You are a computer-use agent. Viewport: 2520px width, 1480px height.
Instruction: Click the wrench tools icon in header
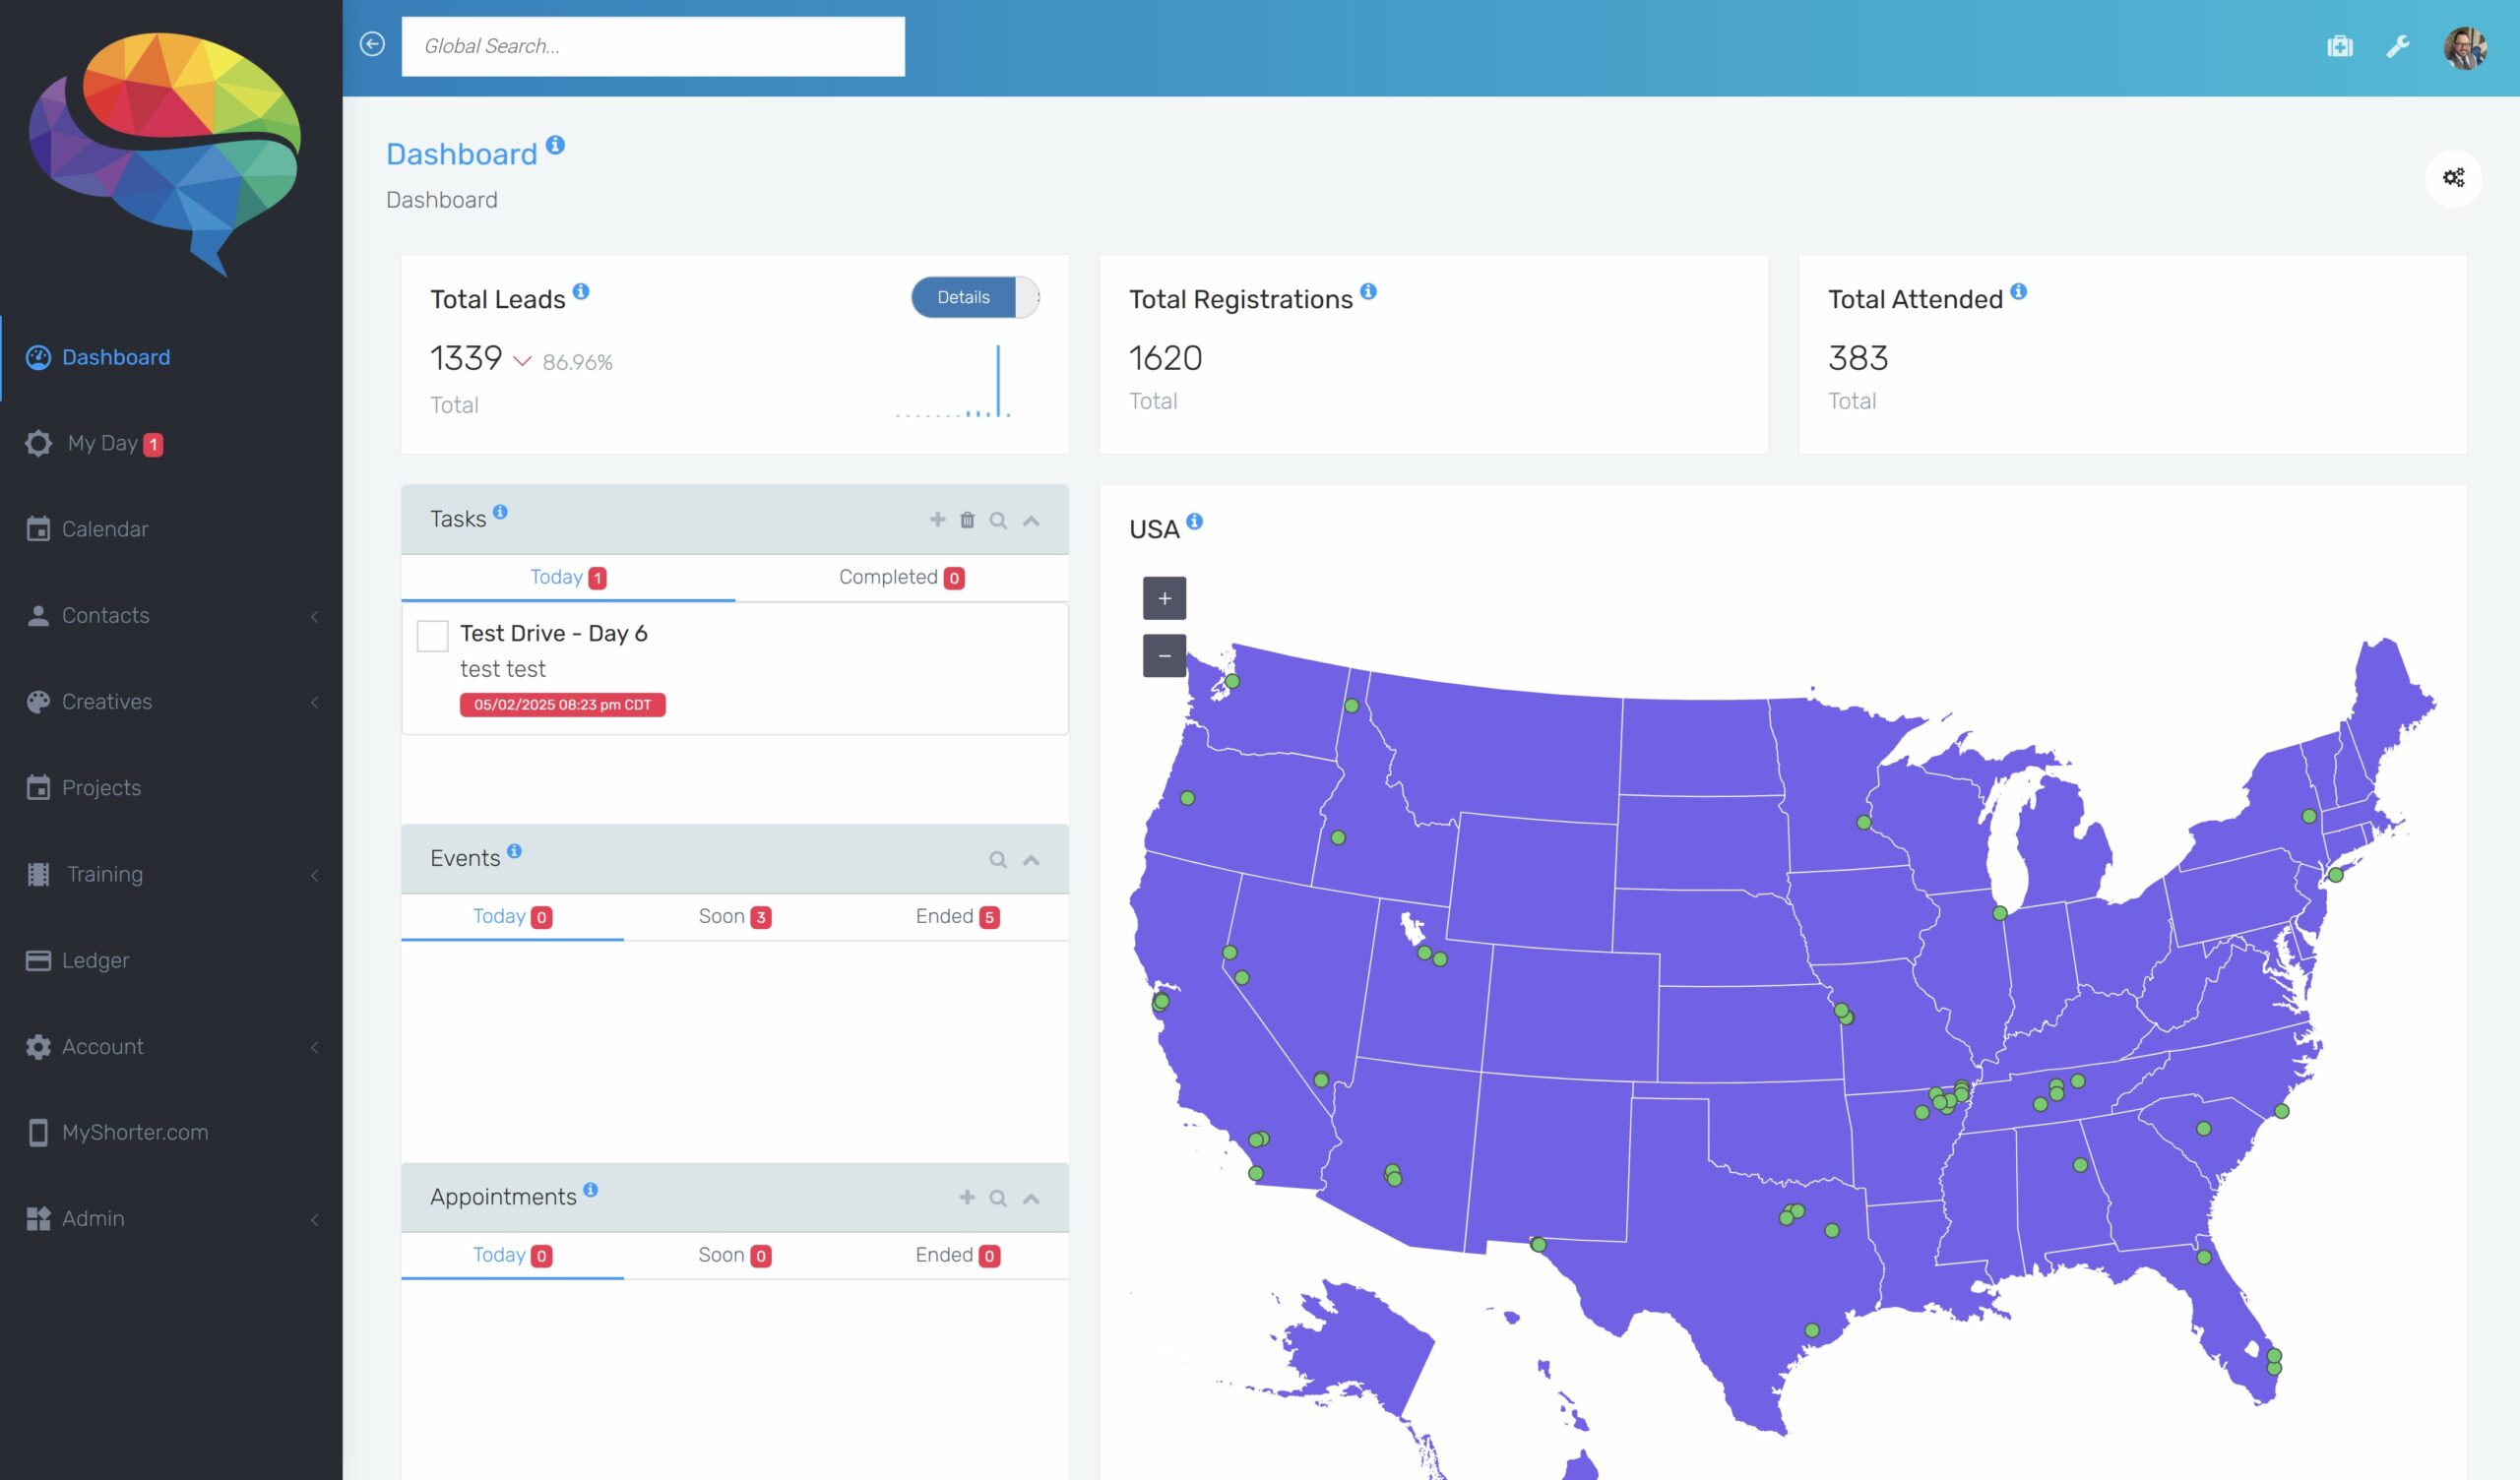(2397, 47)
